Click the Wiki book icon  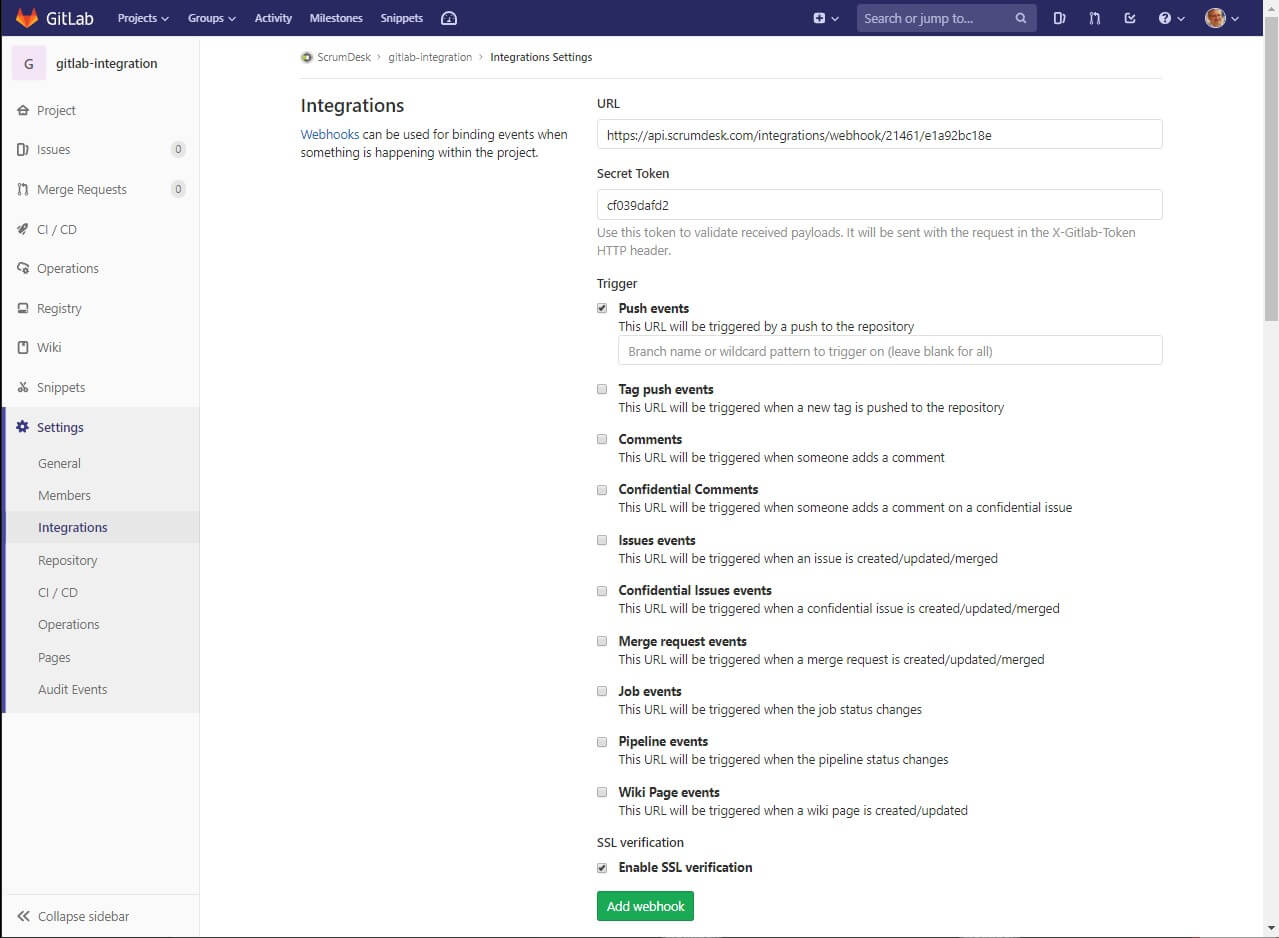pos(23,347)
